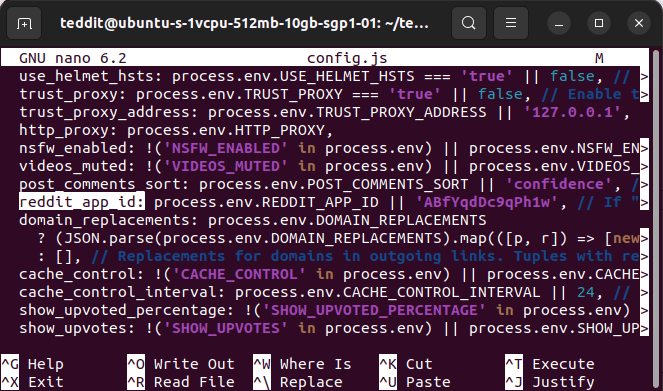Image resolution: width=663 pixels, height=391 pixels.
Task: Open a new terminal tab
Action: coord(24,23)
